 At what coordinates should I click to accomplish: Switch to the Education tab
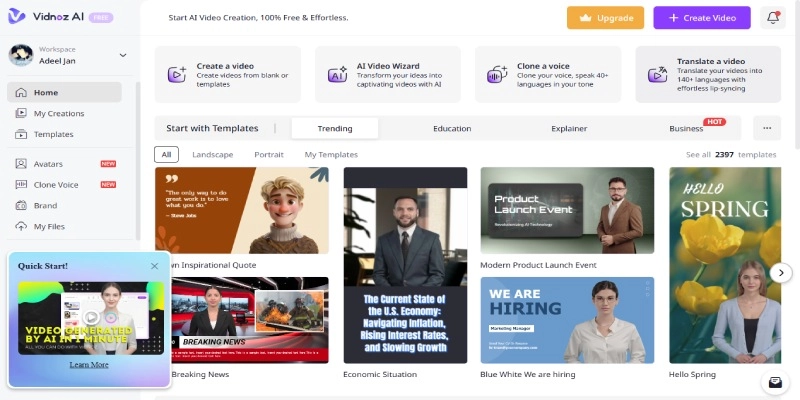pyautogui.click(x=452, y=129)
